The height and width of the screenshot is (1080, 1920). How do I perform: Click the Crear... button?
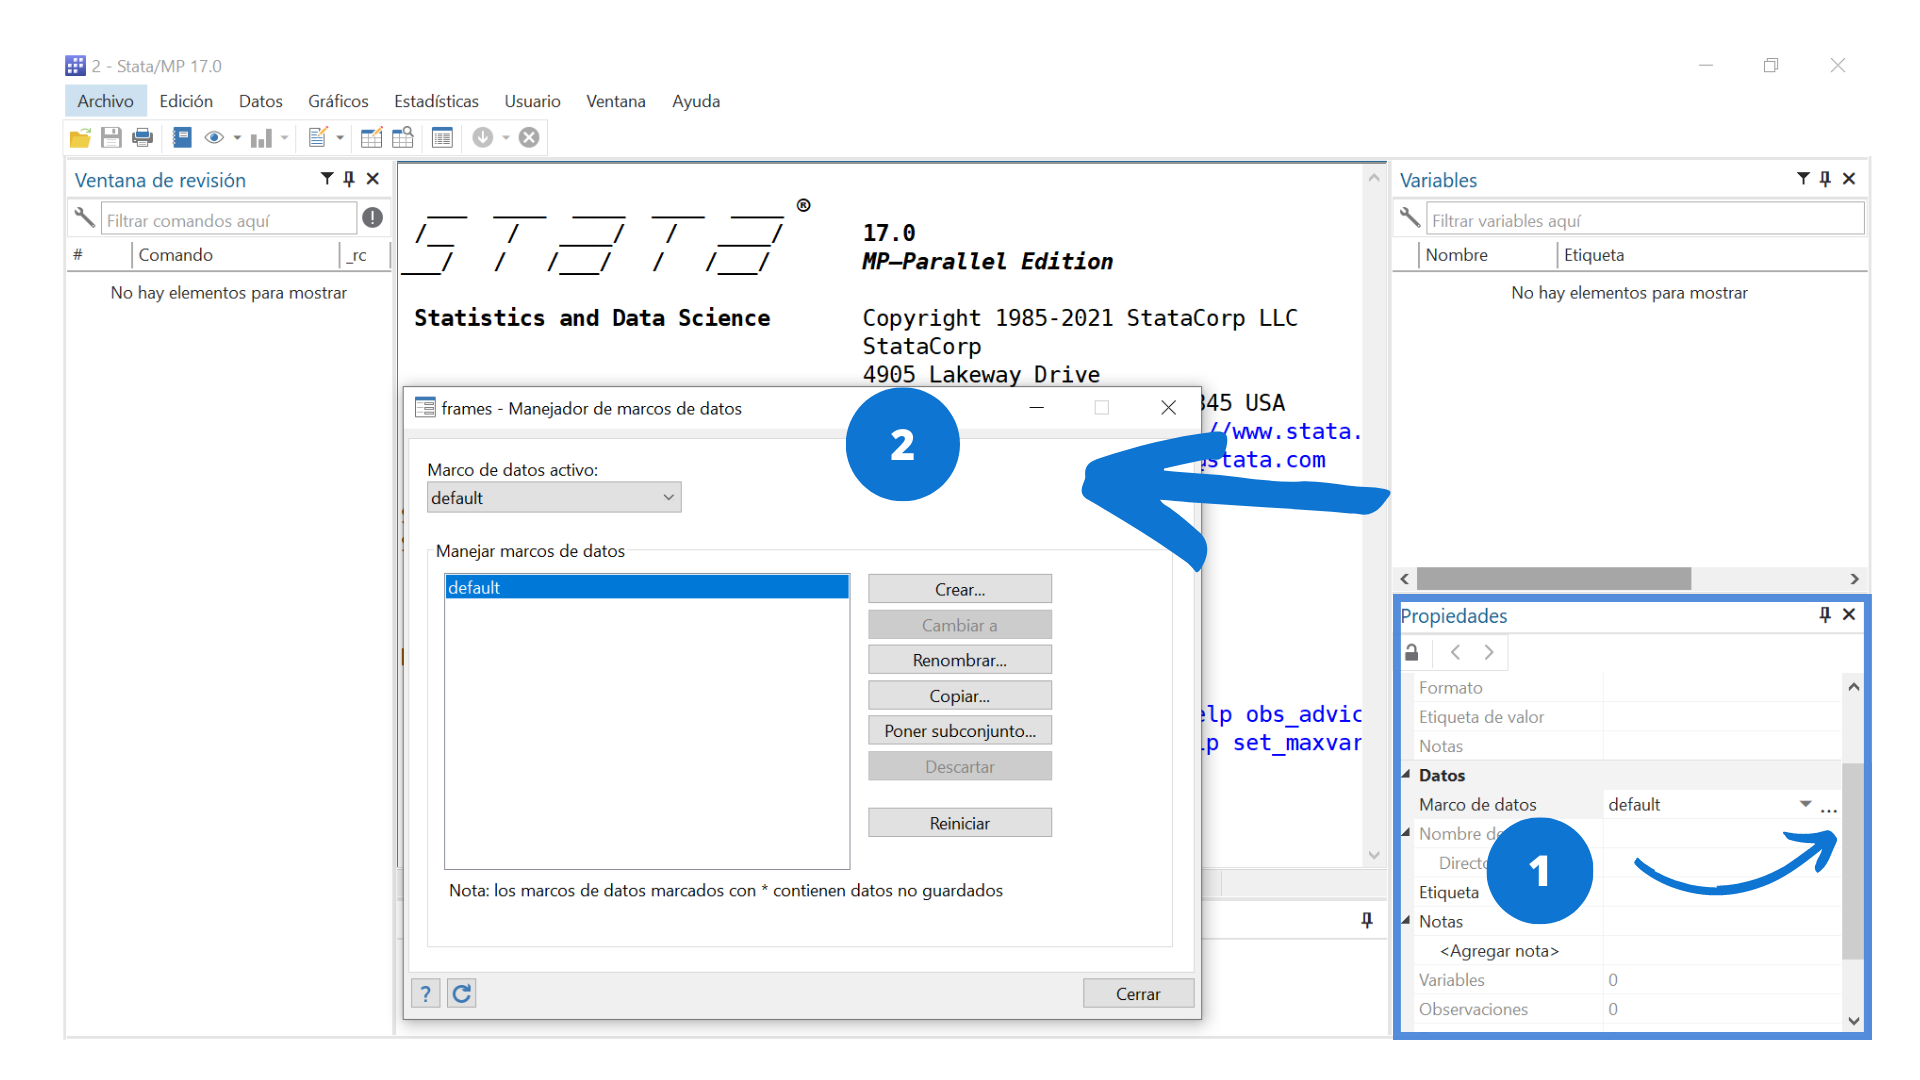[x=960, y=589]
